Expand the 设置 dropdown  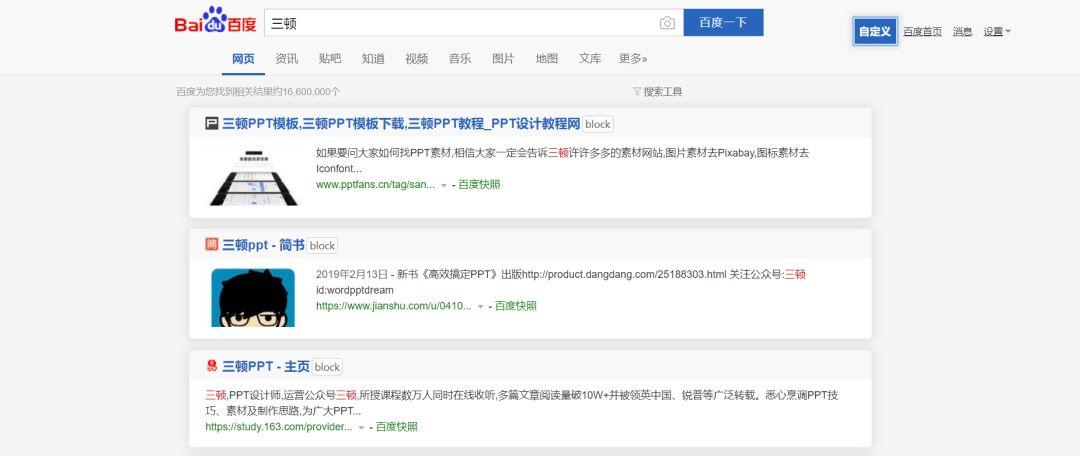(997, 32)
